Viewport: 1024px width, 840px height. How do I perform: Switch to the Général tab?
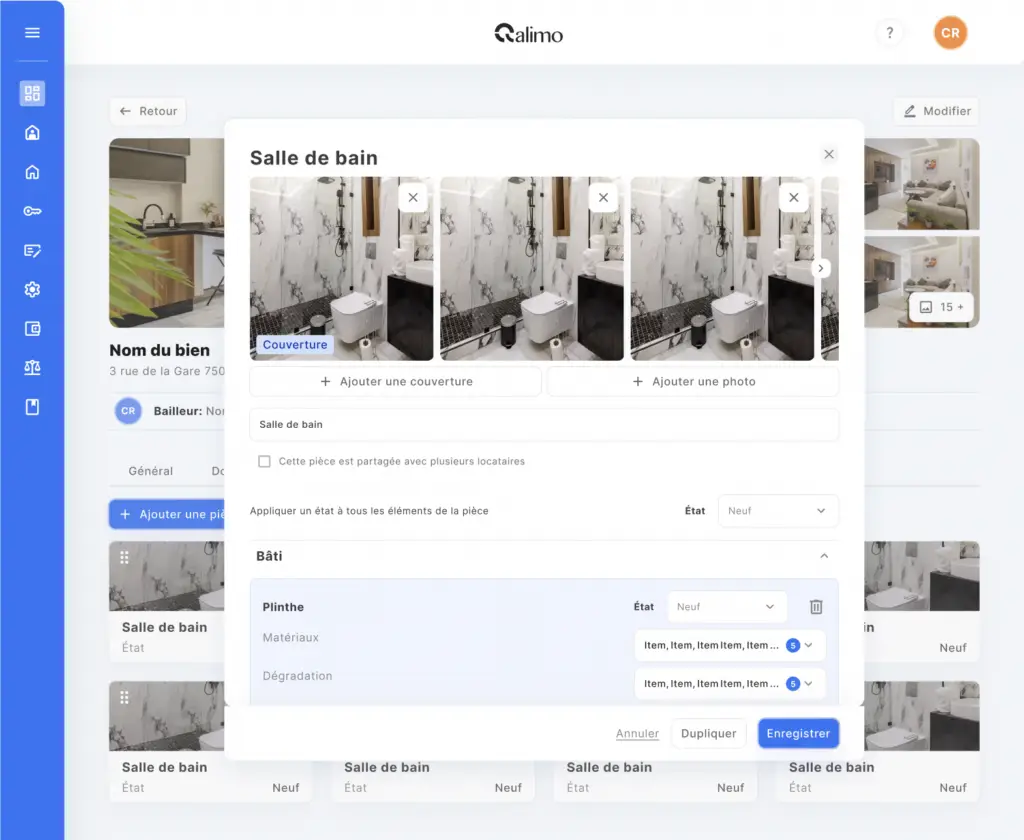tap(150, 471)
